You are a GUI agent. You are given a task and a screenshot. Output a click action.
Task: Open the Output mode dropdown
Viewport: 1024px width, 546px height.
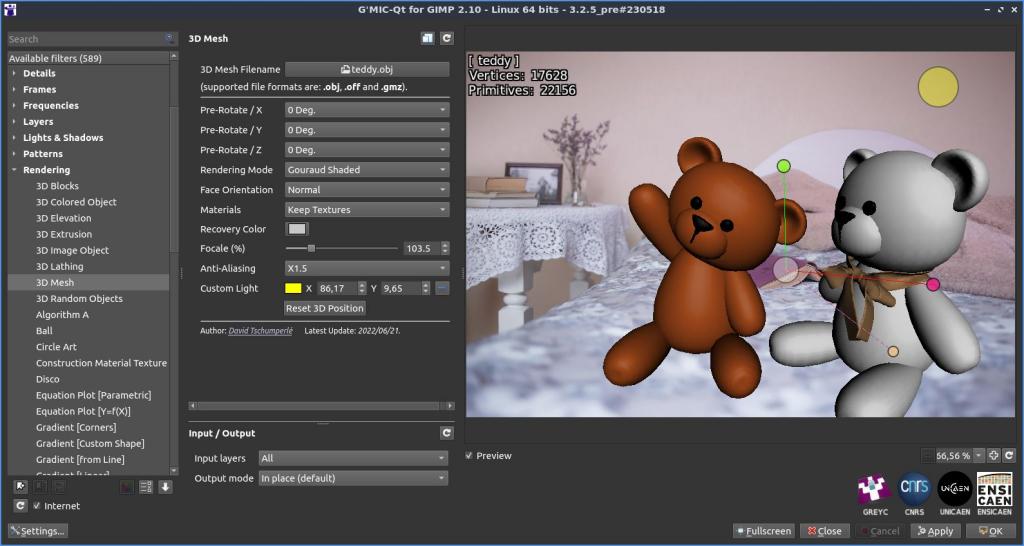352,478
